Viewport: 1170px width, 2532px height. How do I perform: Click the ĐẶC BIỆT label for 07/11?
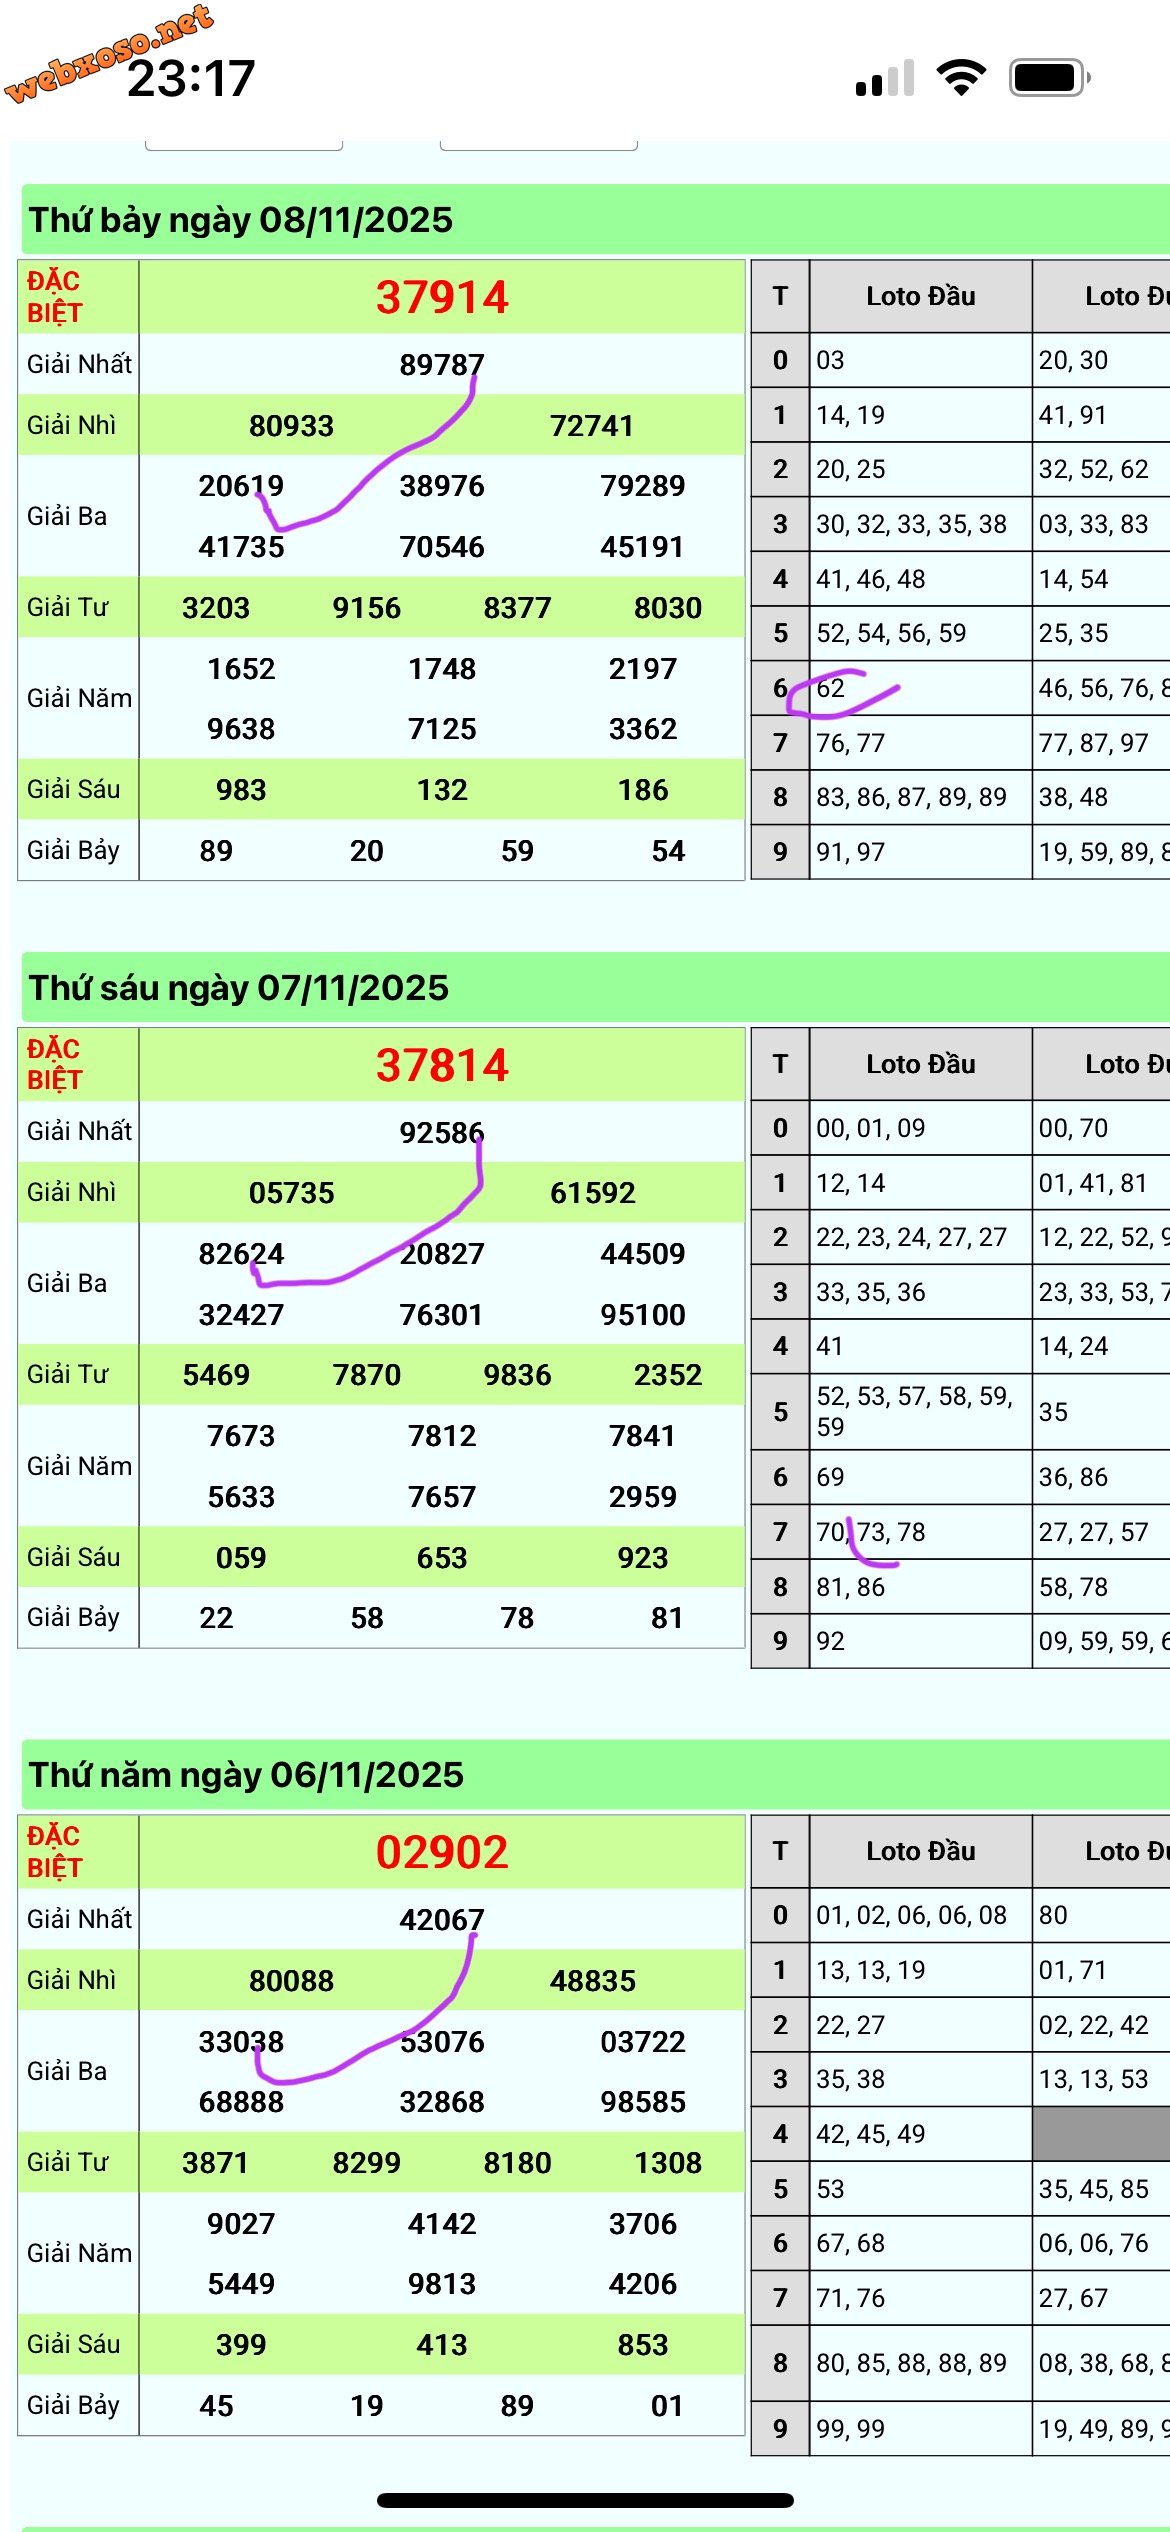coord(55,1064)
